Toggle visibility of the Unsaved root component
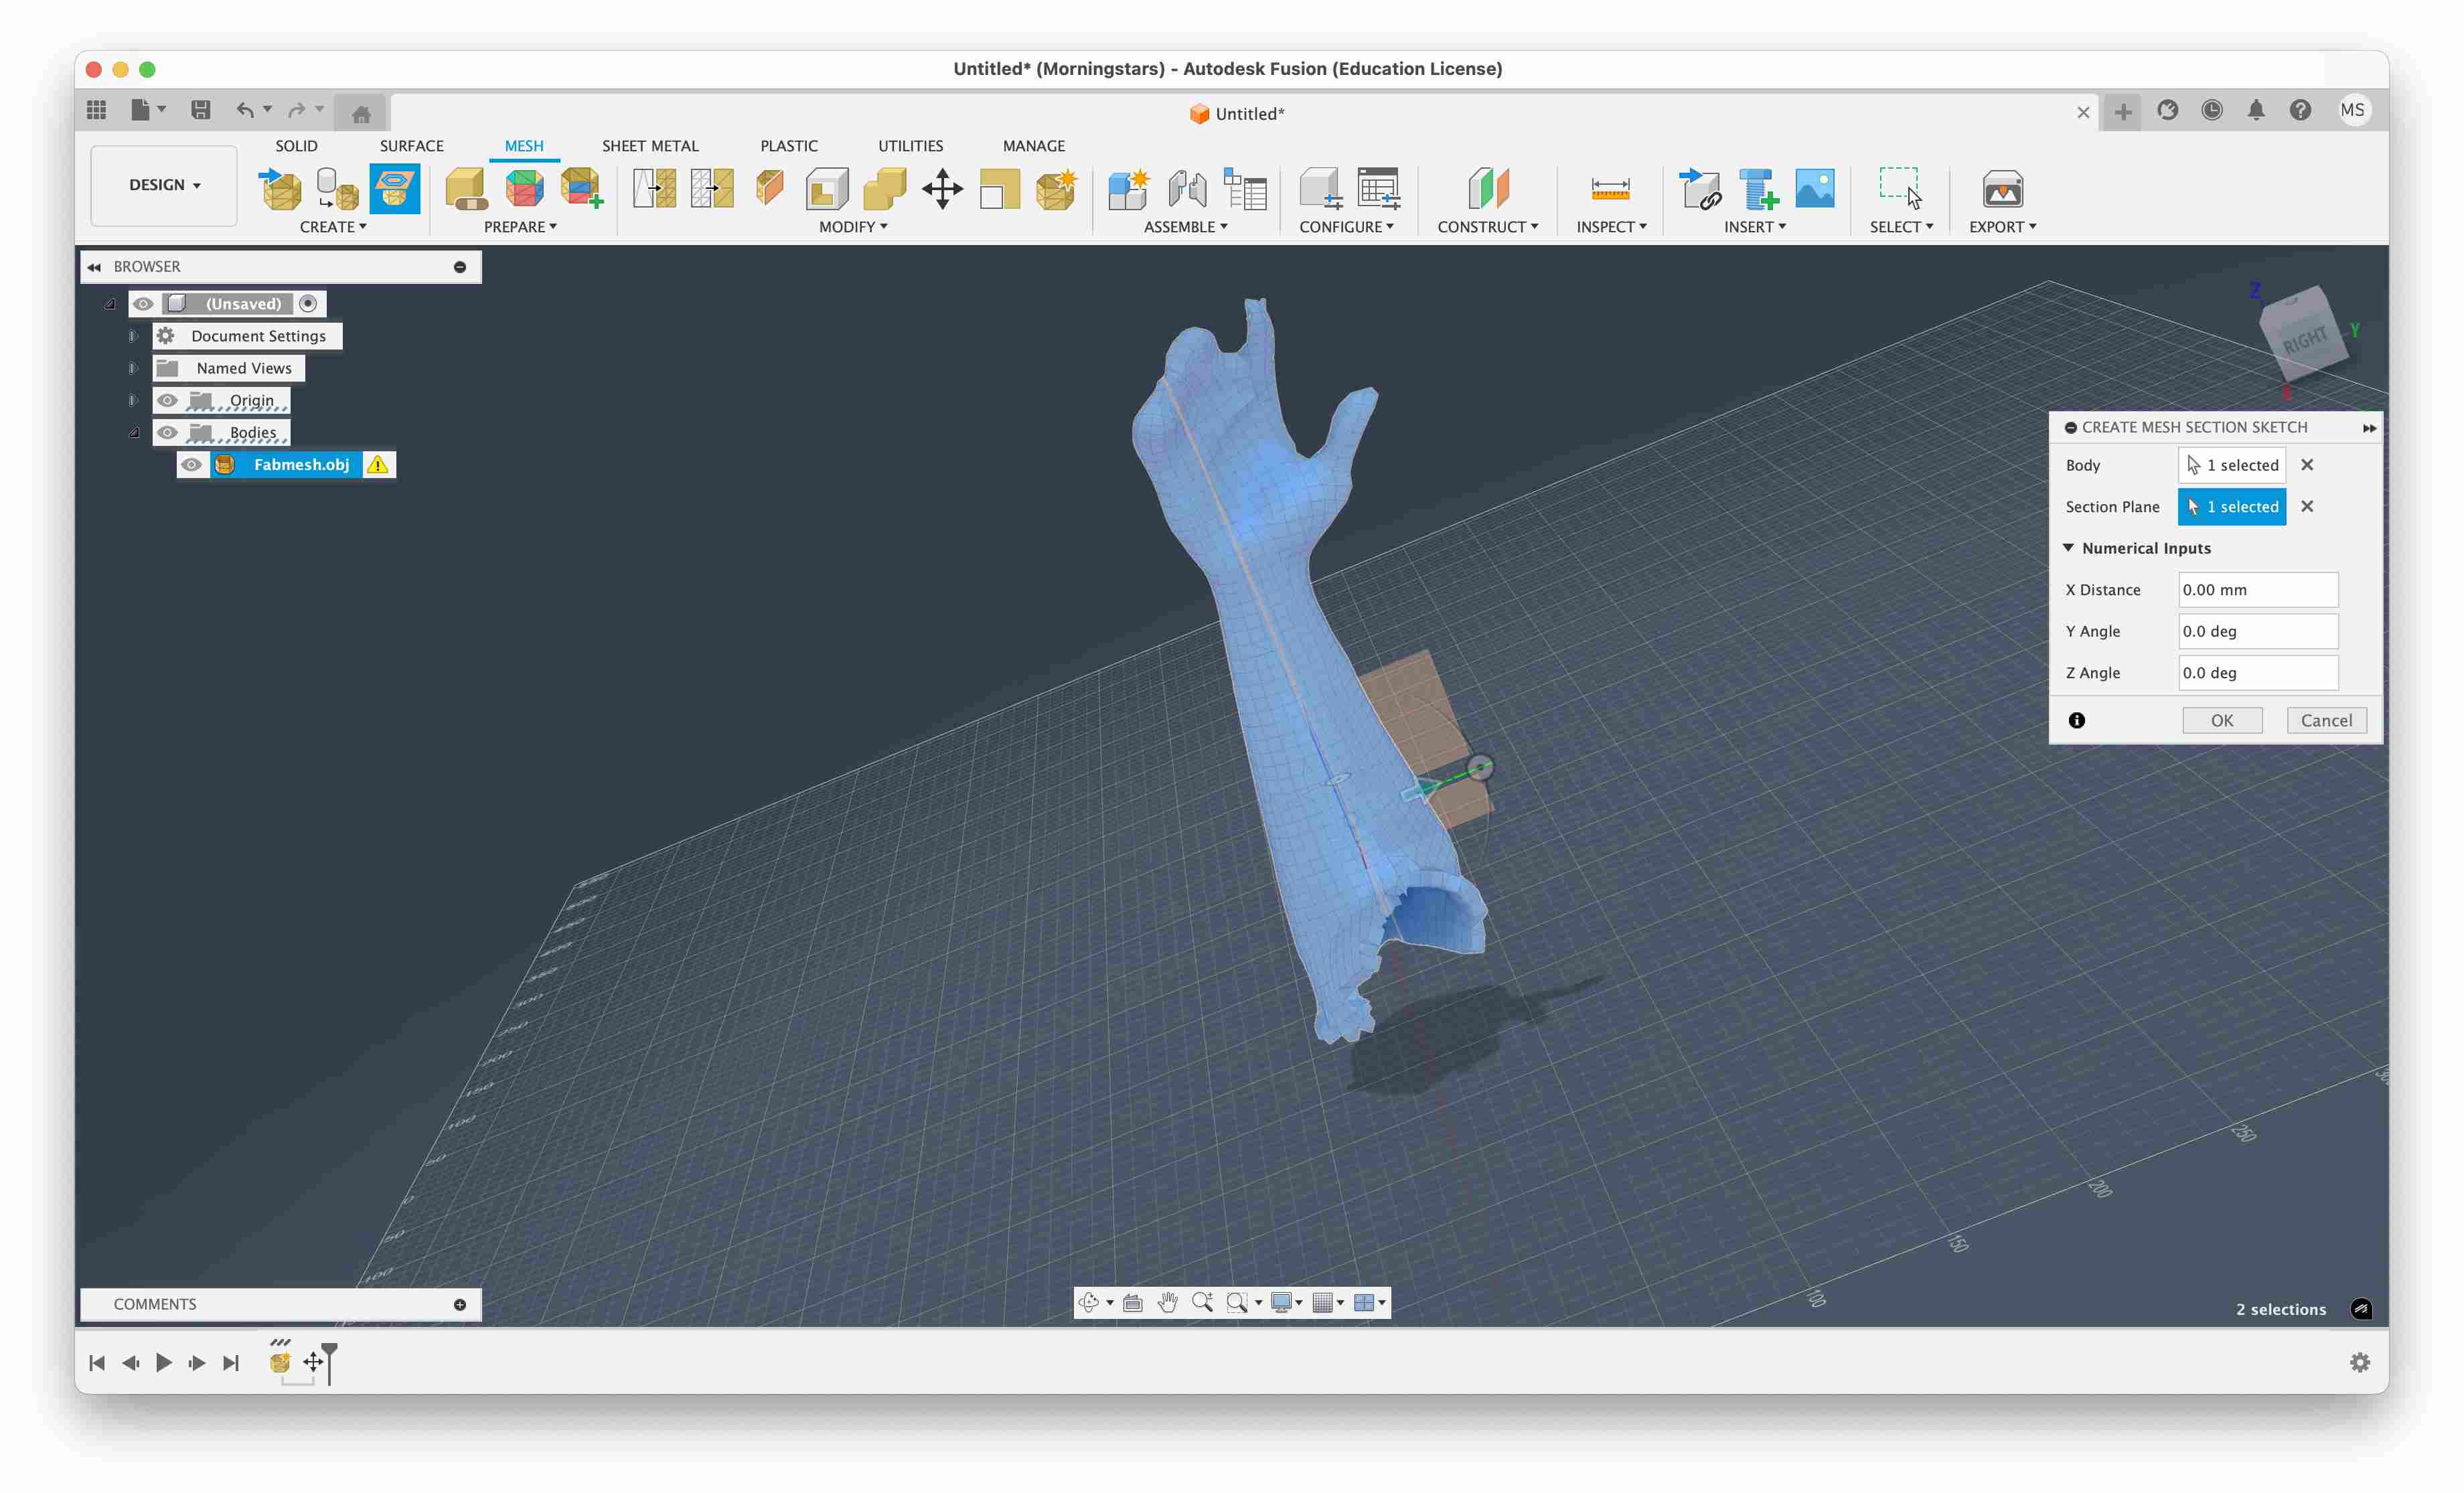Viewport: 2464px width, 1493px height. 143,303
